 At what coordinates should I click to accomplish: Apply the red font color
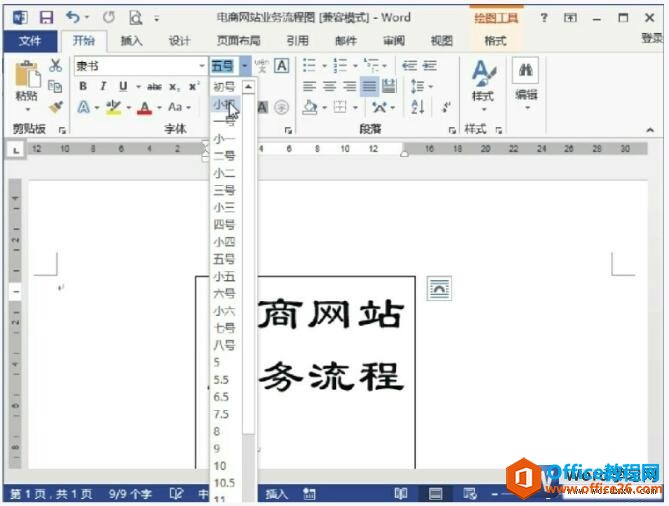(x=145, y=108)
